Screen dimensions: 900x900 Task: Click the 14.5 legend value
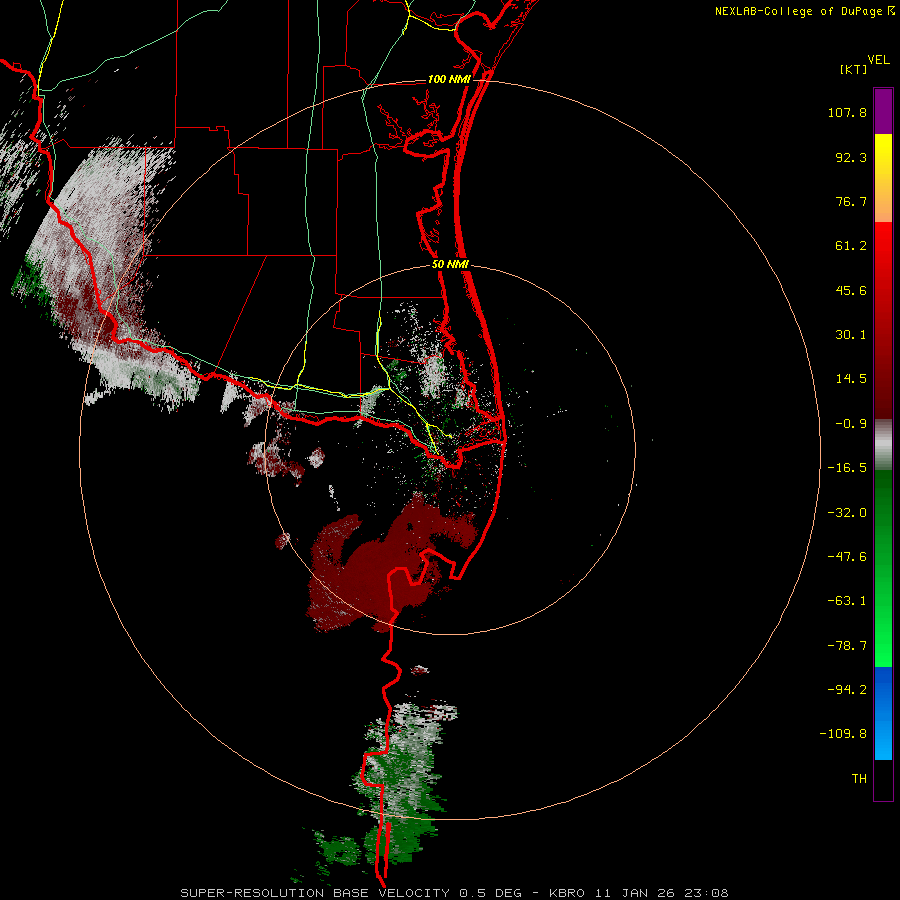click(851, 379)
